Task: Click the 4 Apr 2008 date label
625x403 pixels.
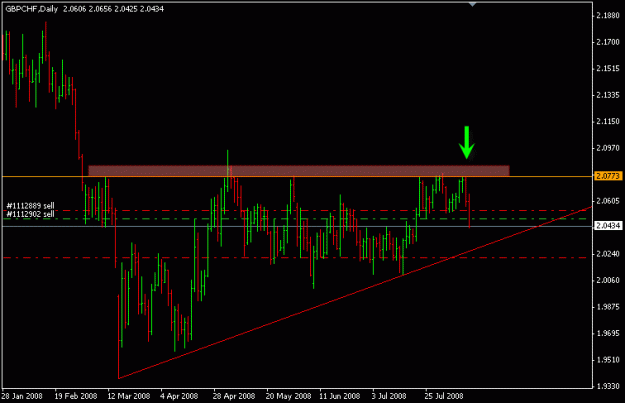Action: click(x=179, y=396)
